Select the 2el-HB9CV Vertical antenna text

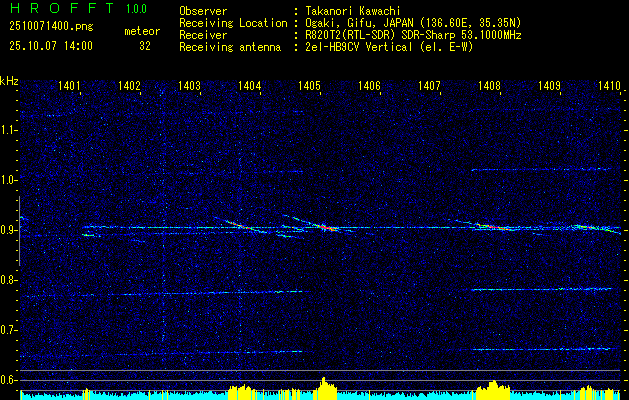point(389,47)
